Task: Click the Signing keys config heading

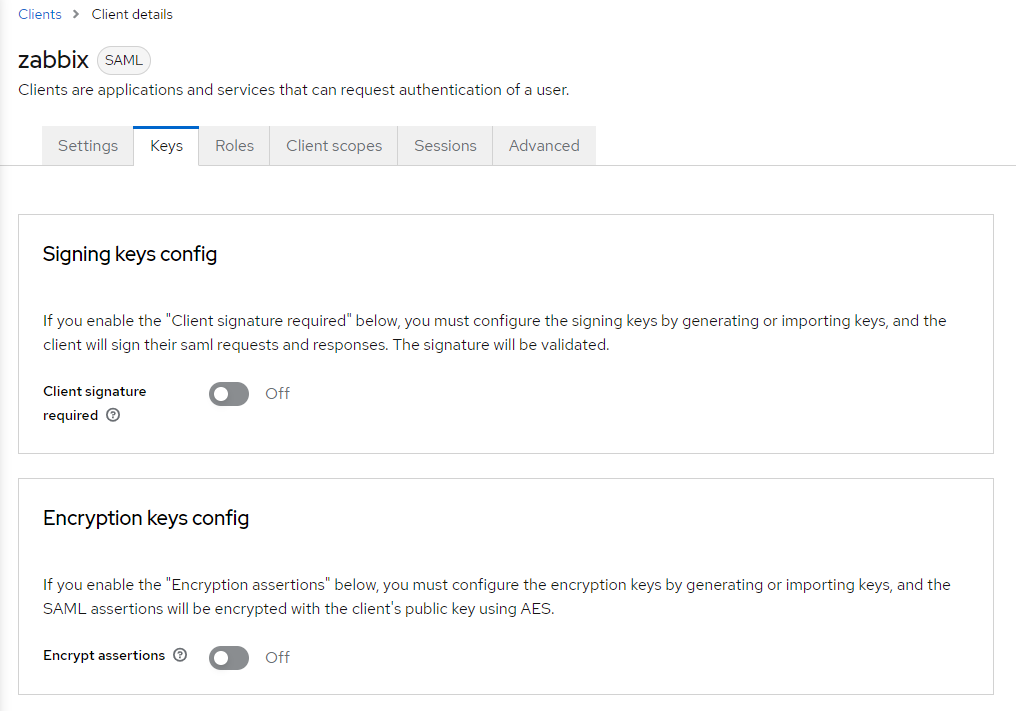Action: coord(130,254)
